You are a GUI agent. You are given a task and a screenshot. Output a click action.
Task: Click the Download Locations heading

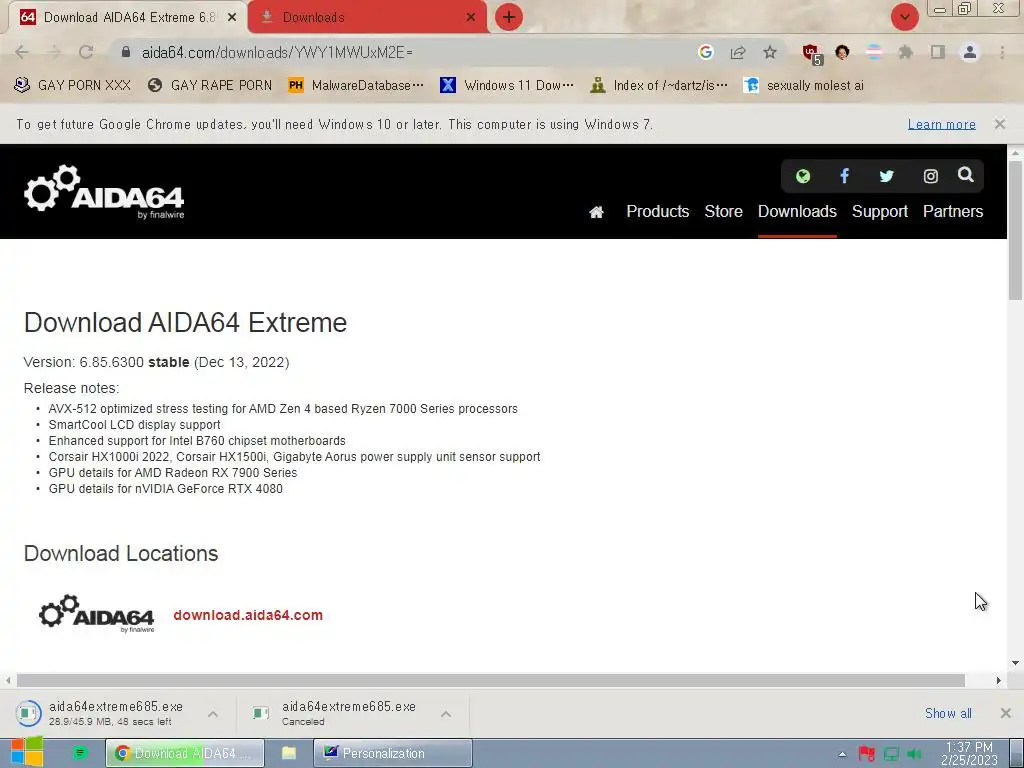(x=121, y=553)
